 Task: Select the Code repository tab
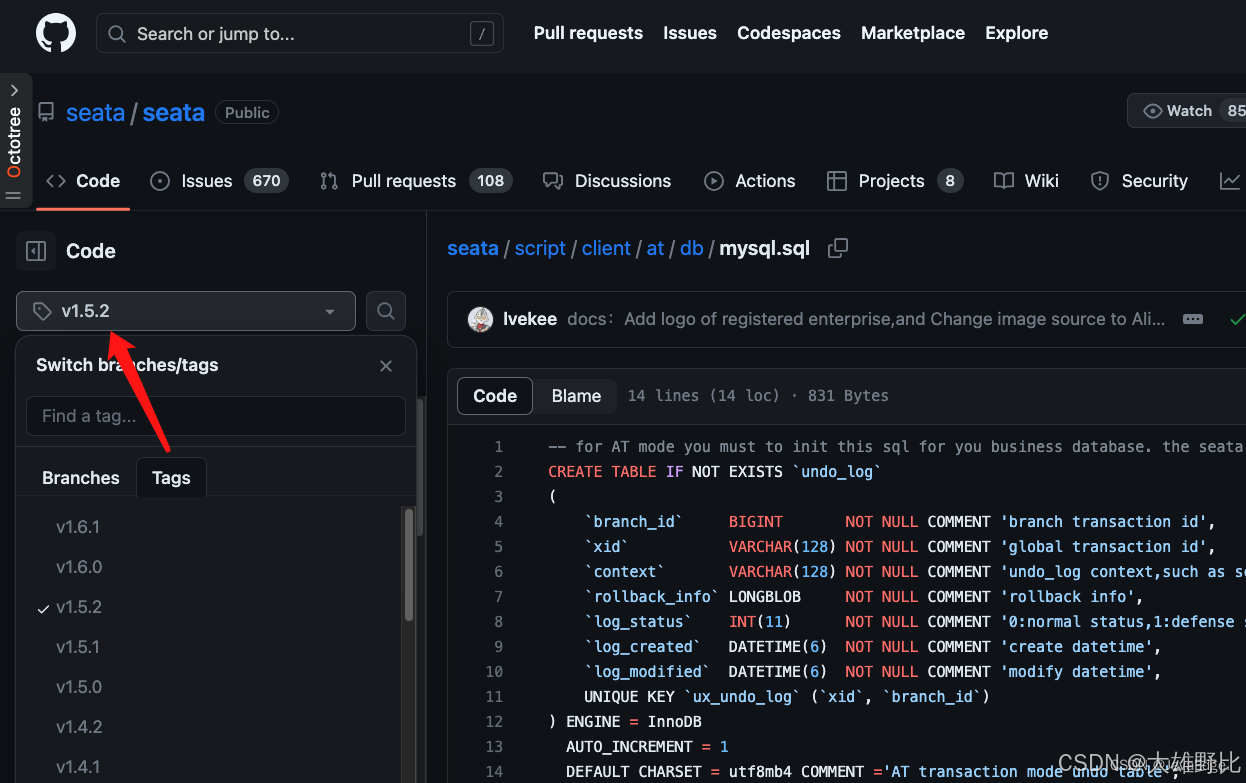(83, 181)
